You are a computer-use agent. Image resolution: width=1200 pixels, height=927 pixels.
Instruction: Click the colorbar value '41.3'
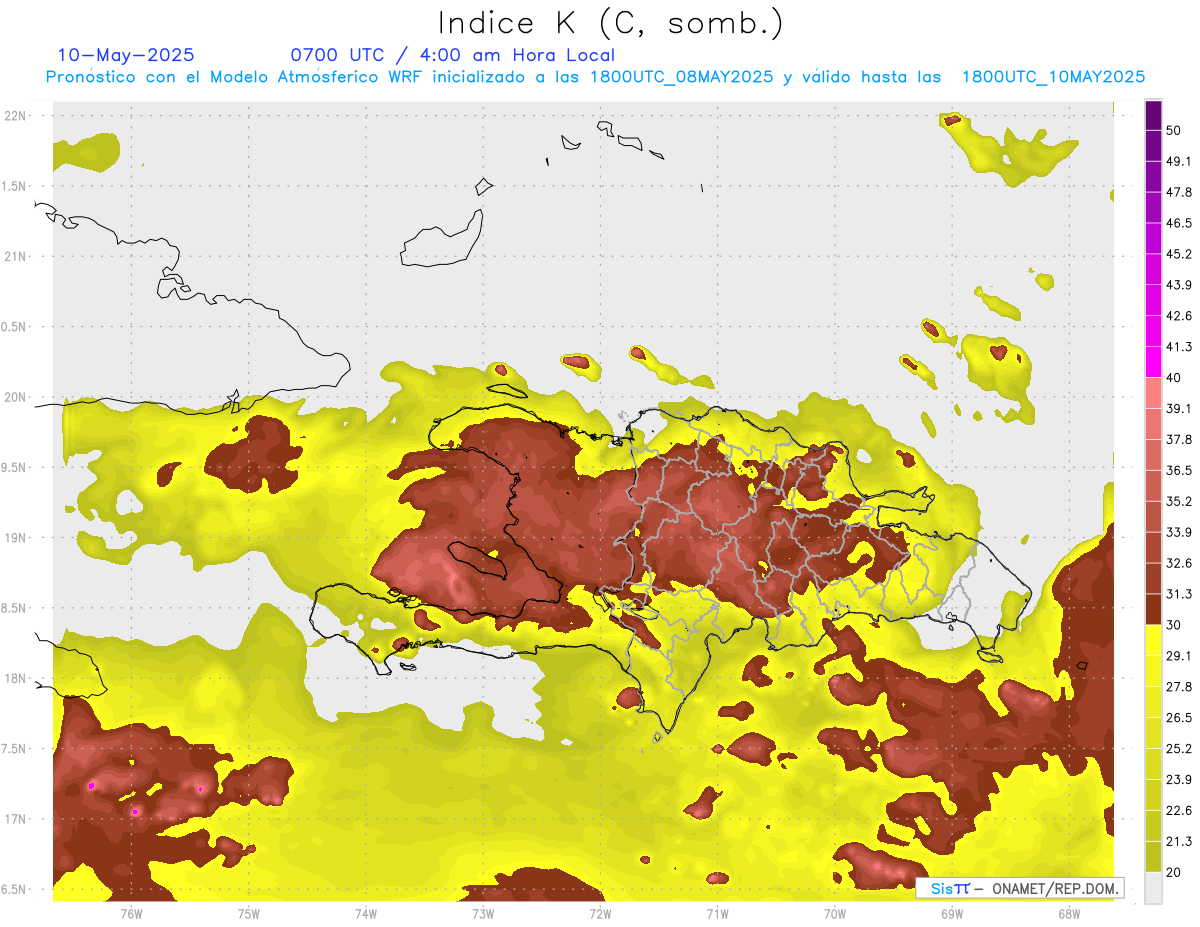click(x=1178, y=348)
